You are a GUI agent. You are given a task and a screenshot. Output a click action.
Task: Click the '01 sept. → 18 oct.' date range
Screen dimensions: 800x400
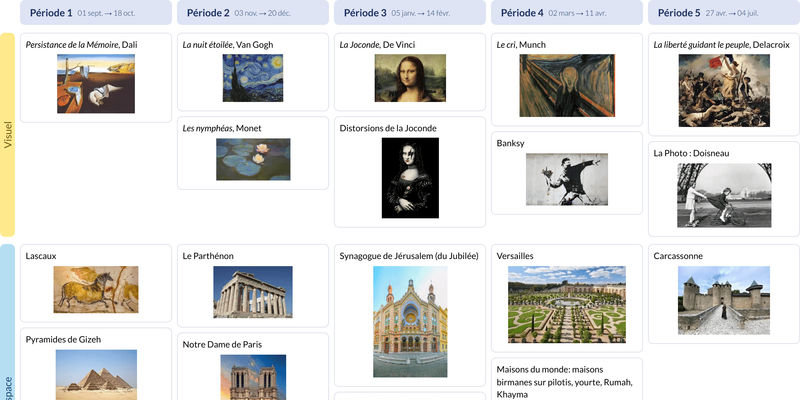[x=106, y=13]
